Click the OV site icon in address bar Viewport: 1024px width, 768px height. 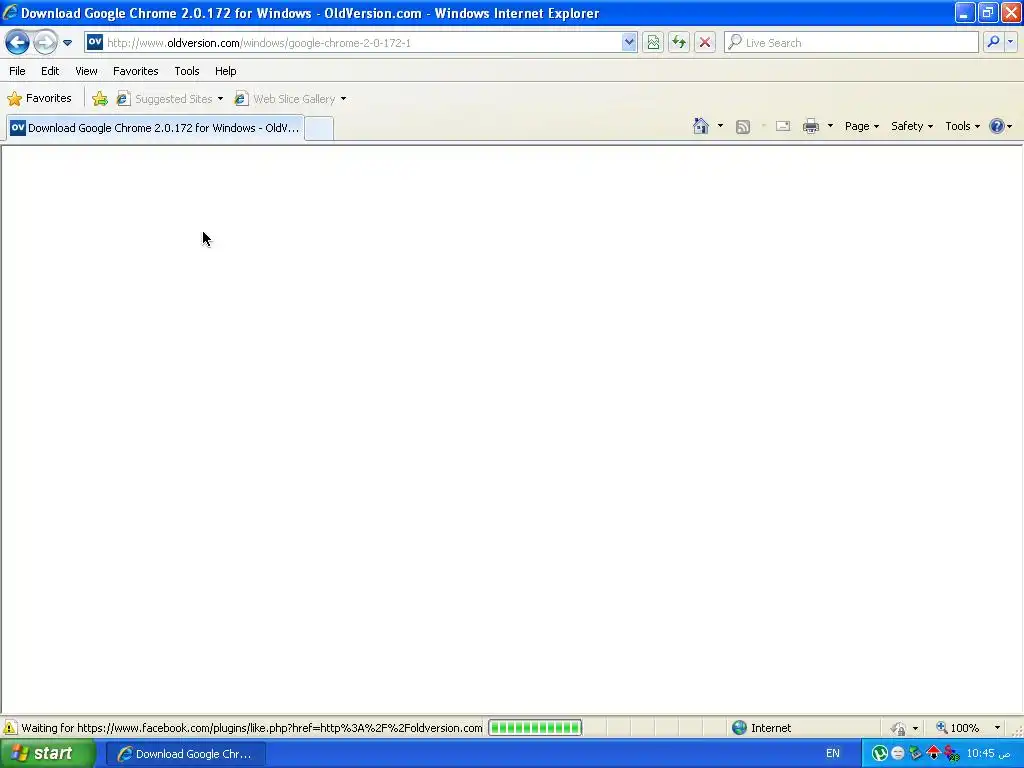tap(95, 42)
